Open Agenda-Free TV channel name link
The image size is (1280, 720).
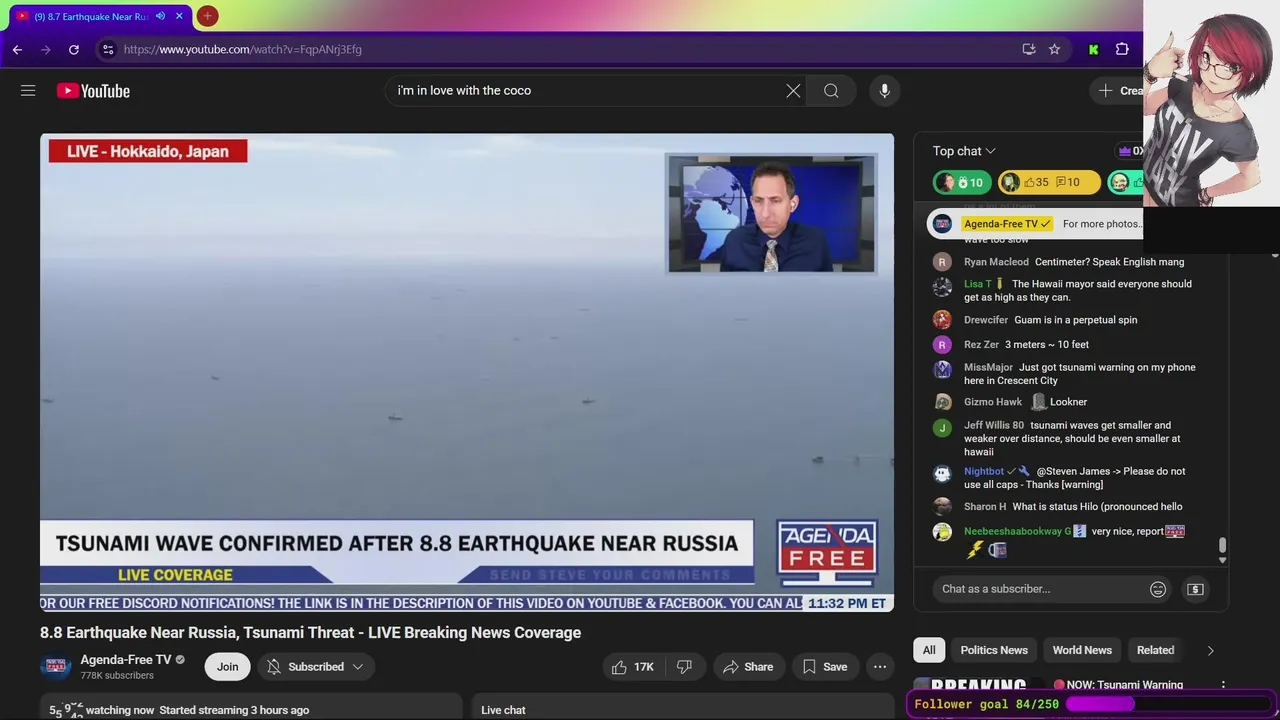tap(126, 660)
